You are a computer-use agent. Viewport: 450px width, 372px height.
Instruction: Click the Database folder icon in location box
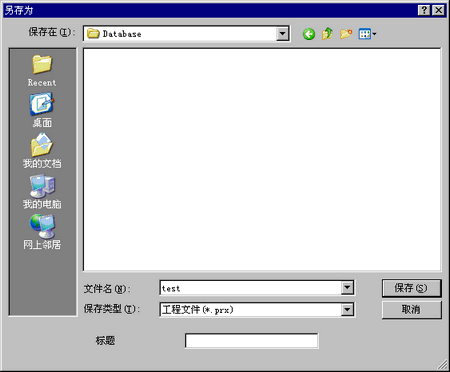(93, 33)
